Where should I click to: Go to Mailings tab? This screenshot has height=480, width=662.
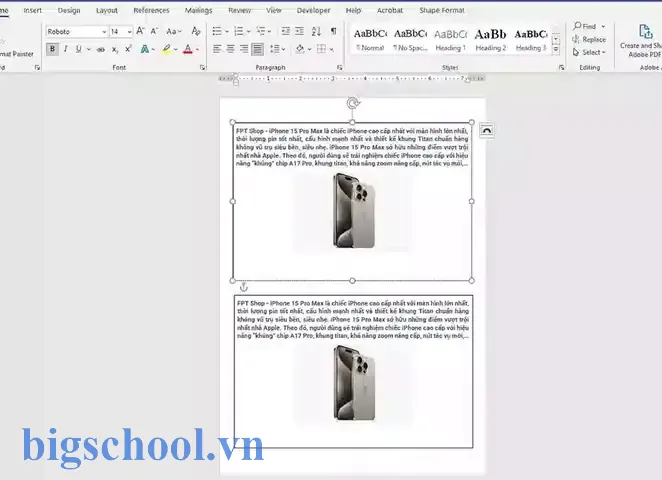point(198,10)
